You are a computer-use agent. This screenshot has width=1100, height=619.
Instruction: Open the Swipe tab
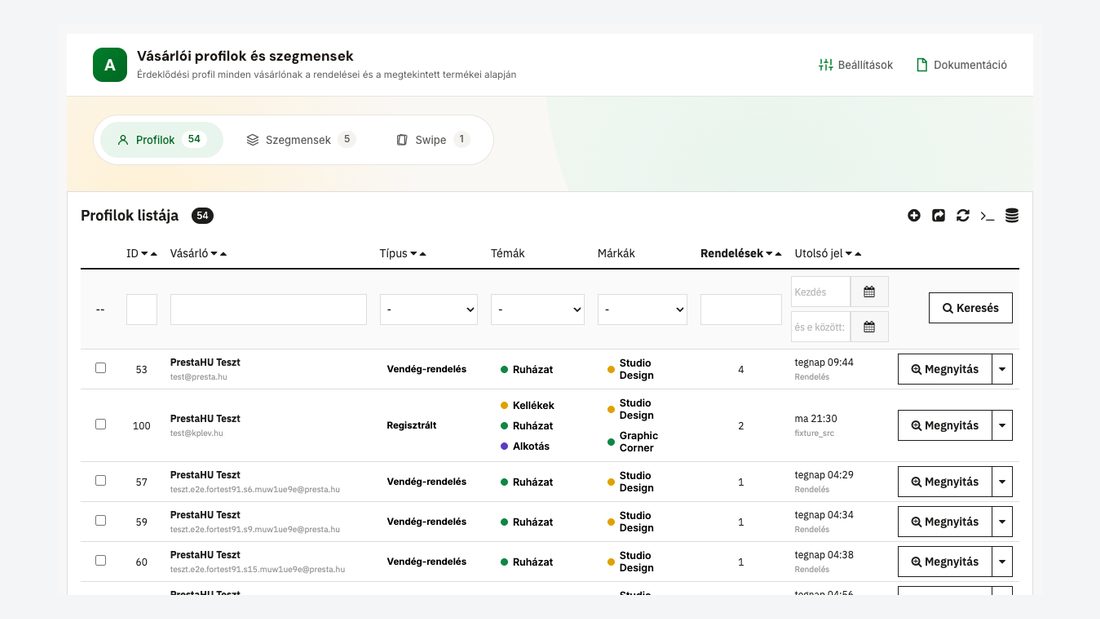click(432, 140)
